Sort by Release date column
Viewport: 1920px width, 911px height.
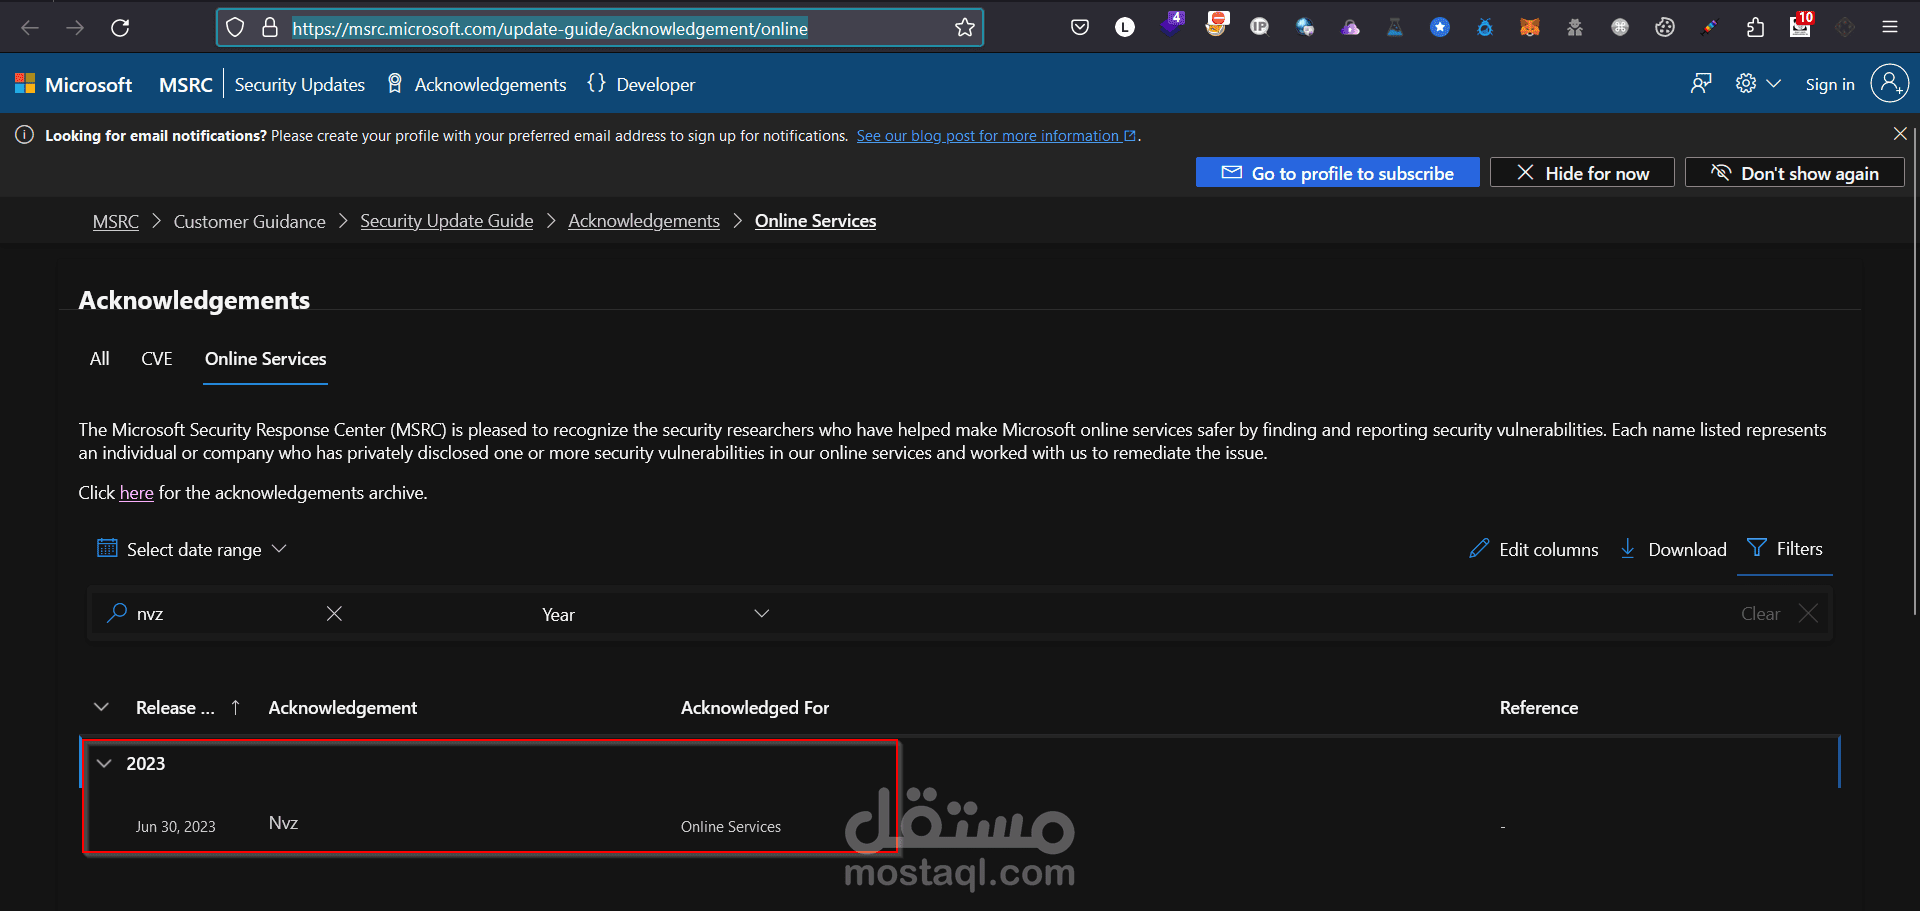(x=188, y=707)
